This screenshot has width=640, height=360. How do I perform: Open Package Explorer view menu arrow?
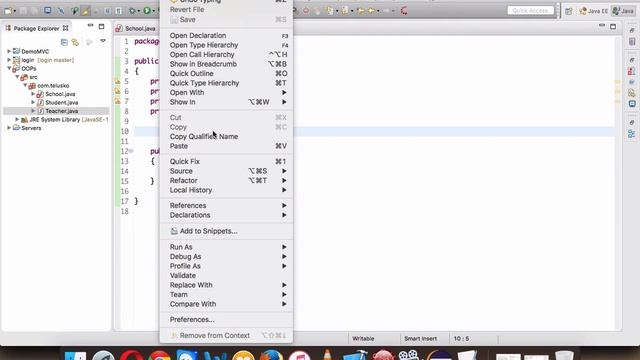[103, 41]
